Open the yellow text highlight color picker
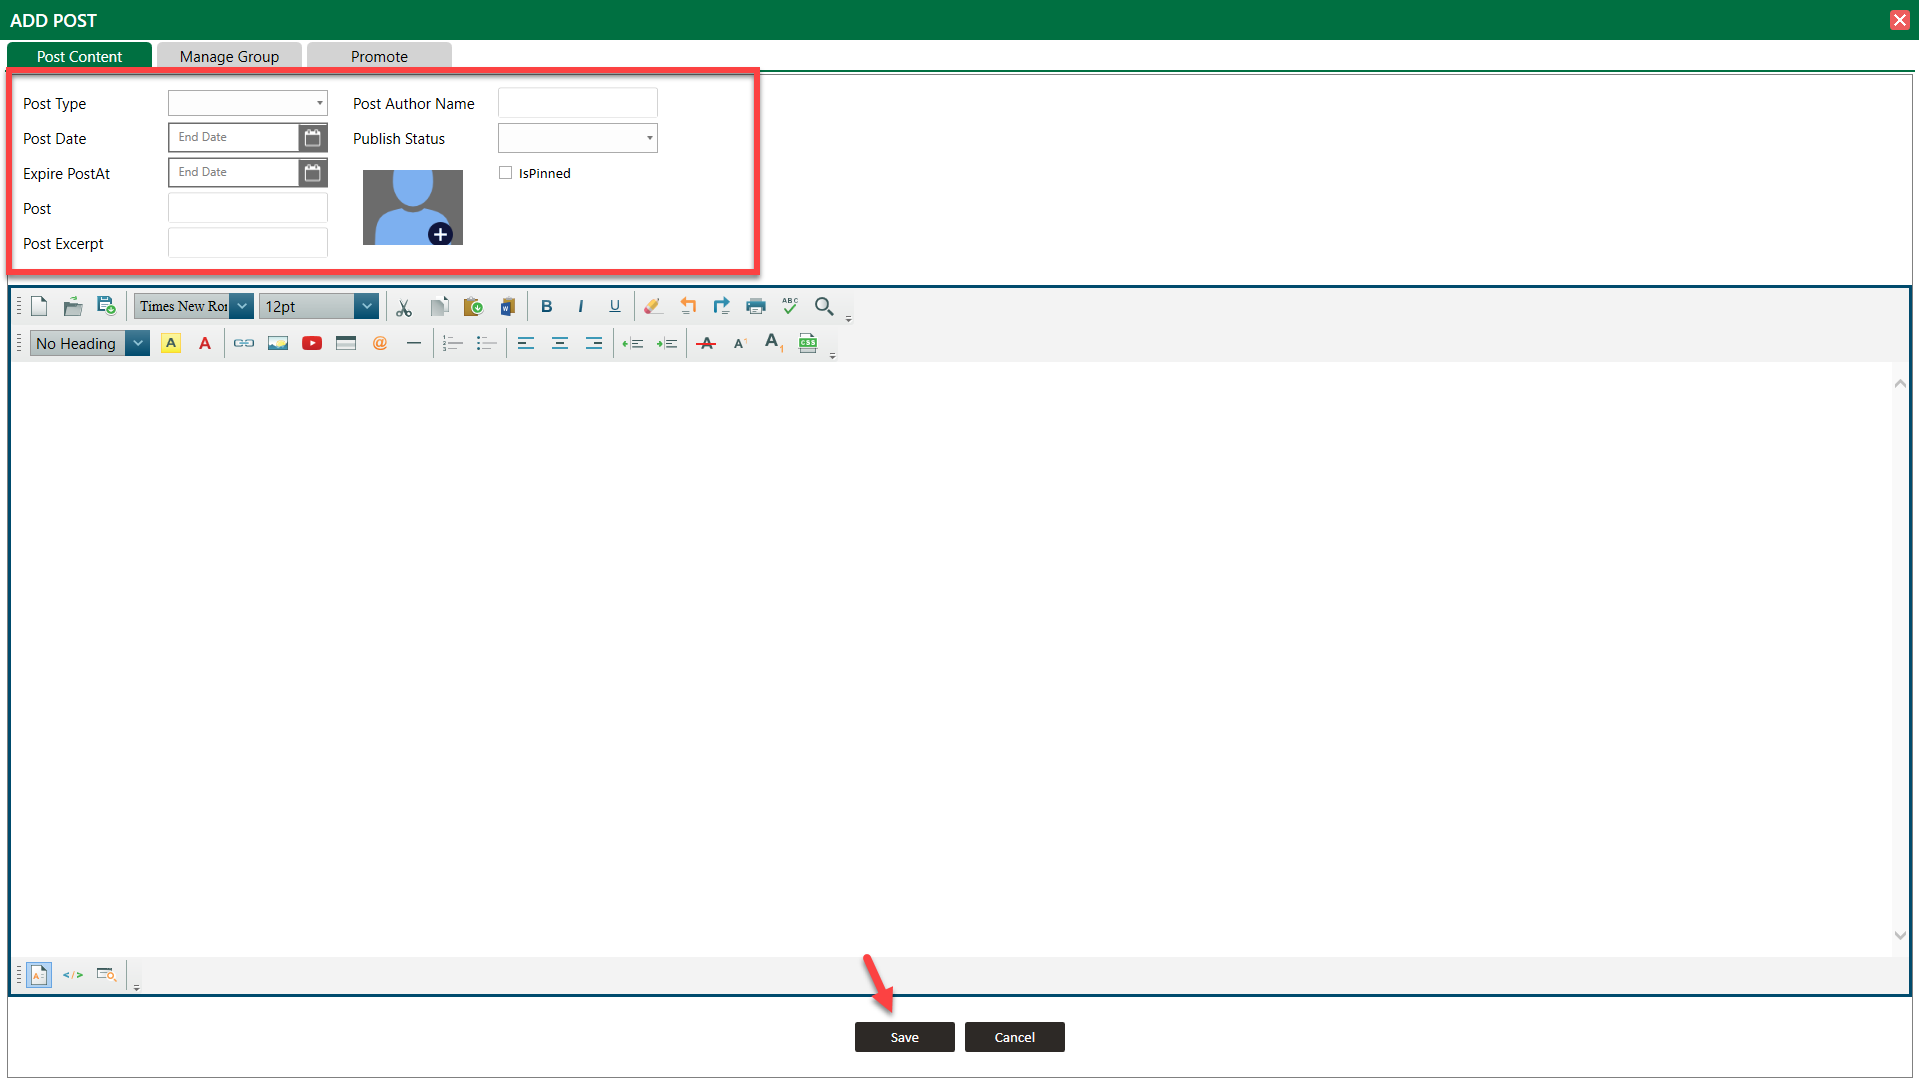The image size is (1919, 1078). tap(171, 344)
